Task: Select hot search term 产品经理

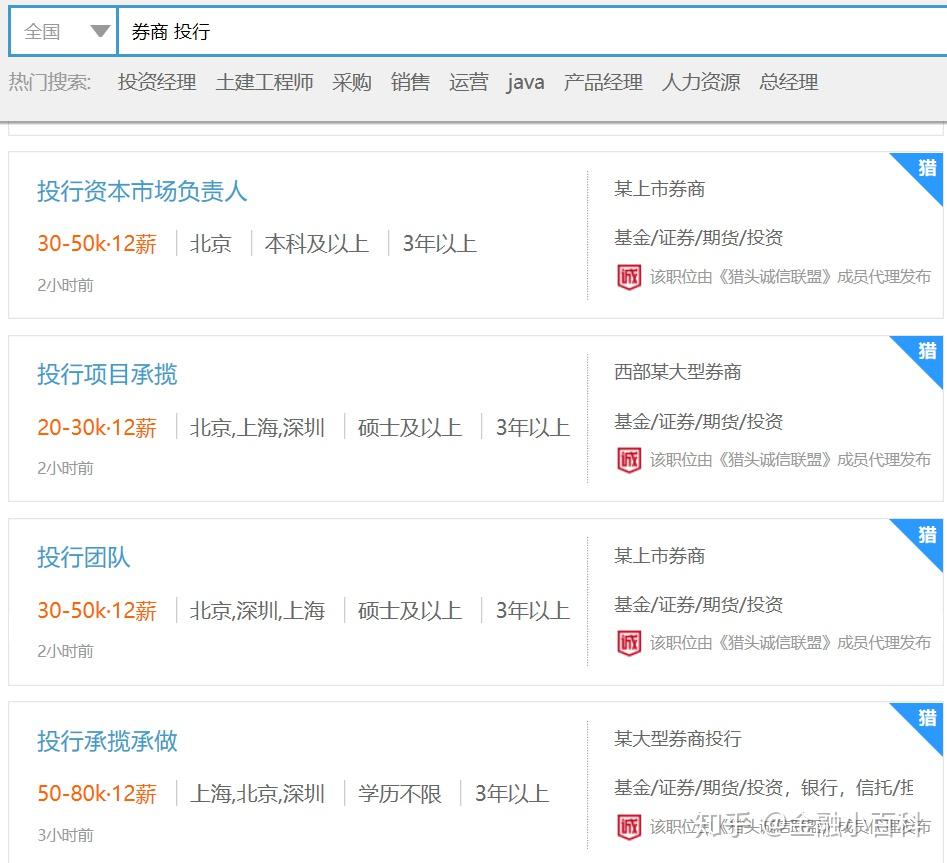Action: [603, 82]
